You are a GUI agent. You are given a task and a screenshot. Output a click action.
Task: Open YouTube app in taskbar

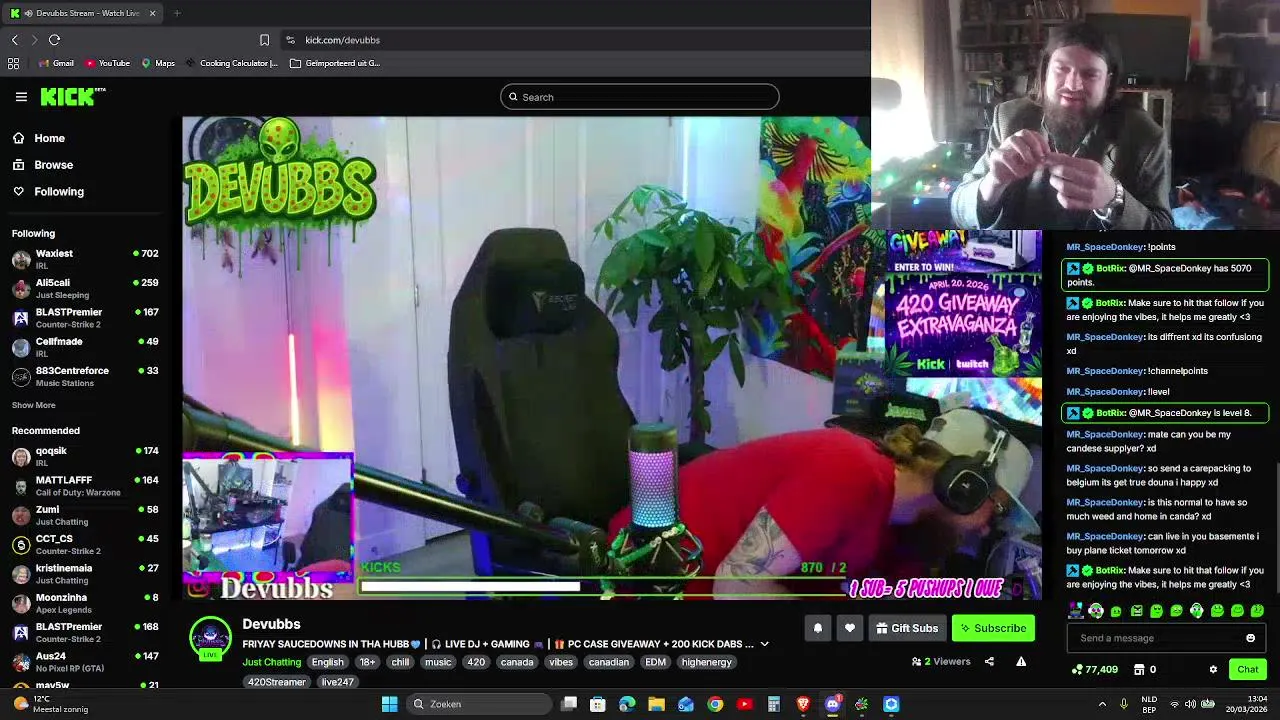pyautogui.click(x=744, y=704)
